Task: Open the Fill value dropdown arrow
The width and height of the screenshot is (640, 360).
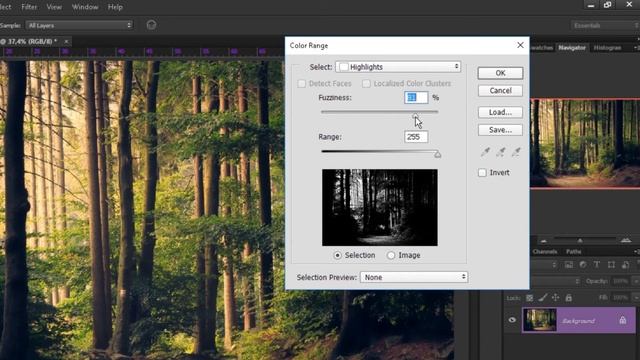Action: (635, 298)
